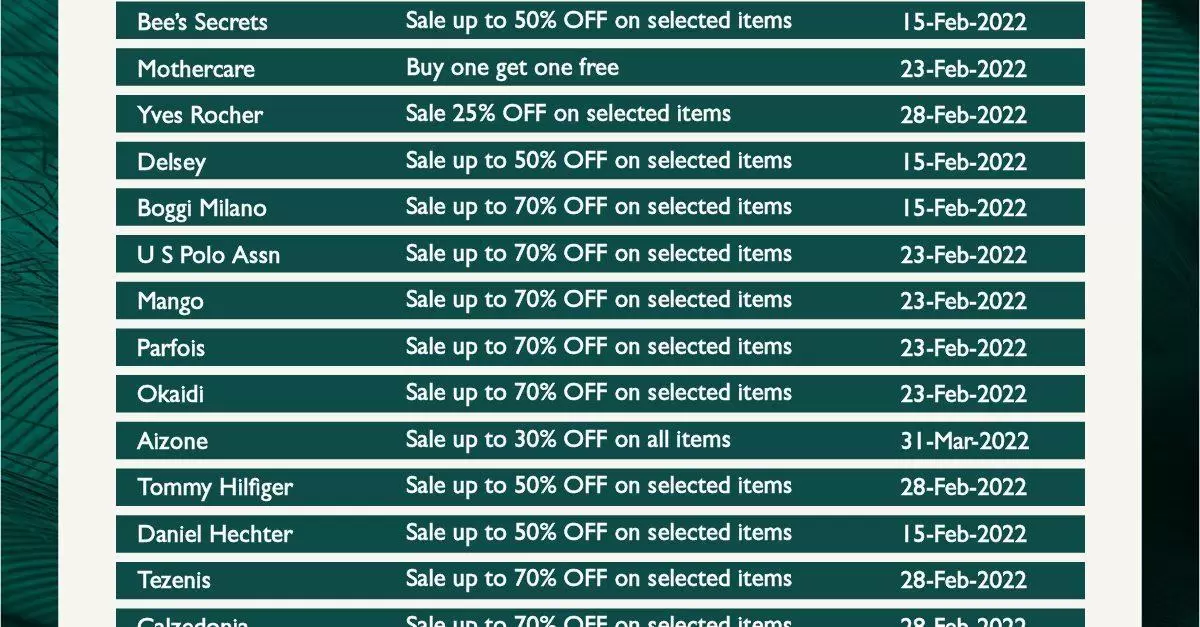1200x627 pixels.
Task: Select the Tommy Hilfiger brand name
Action: [215, 487]
